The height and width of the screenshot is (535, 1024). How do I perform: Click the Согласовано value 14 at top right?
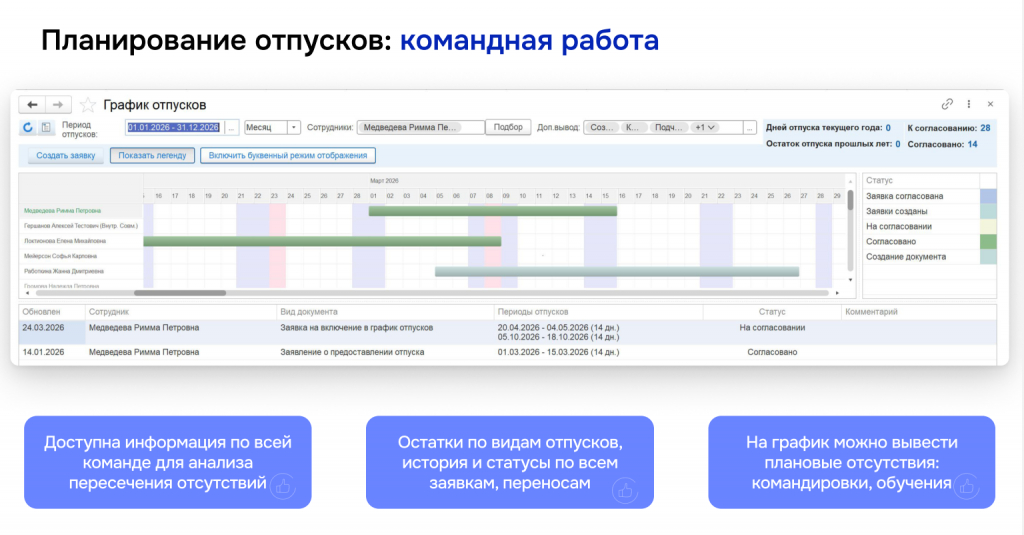[972, 144]
